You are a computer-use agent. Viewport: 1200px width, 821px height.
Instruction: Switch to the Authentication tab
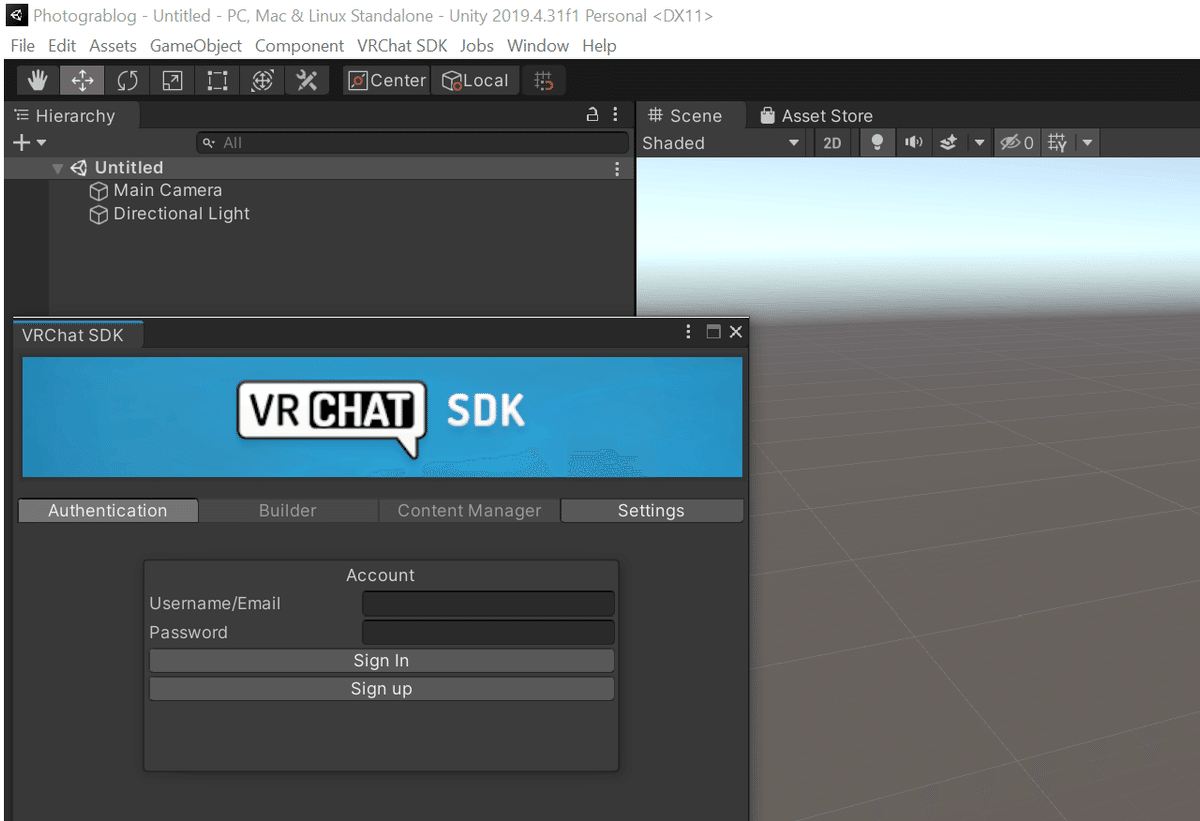(108, 511)
